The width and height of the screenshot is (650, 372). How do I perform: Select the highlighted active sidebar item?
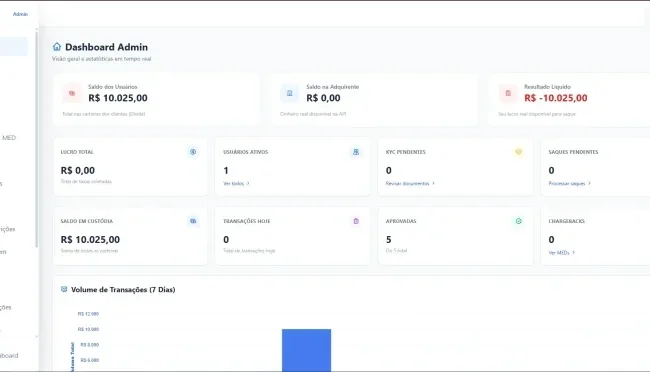14,46
